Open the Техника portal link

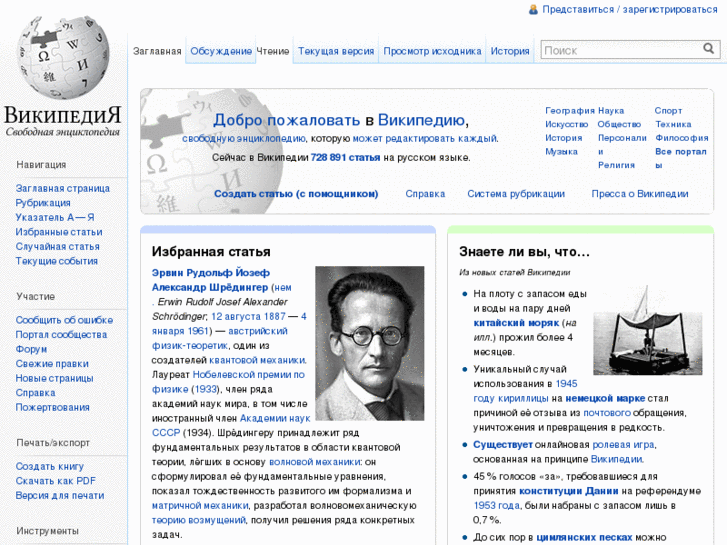(x=673, y=124)
